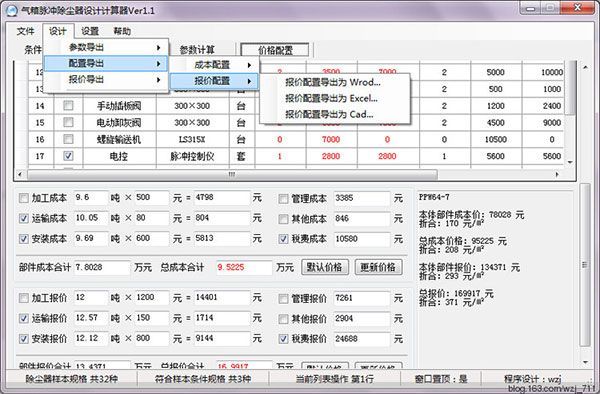Click 运输报价 unit price field 150
This screenshot has width=600, height=394.
(151, 318)
